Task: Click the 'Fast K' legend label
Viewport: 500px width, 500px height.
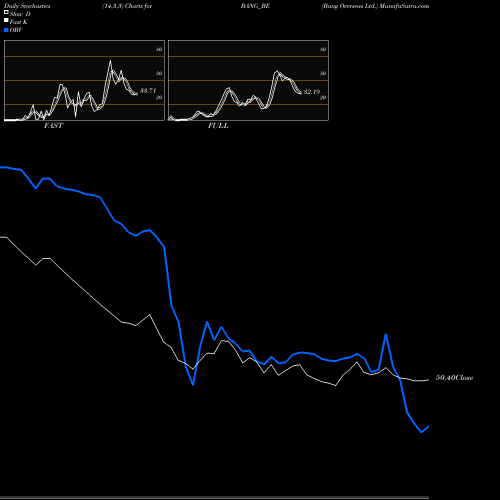Action: pyautogui.click(x=19, y=22)
